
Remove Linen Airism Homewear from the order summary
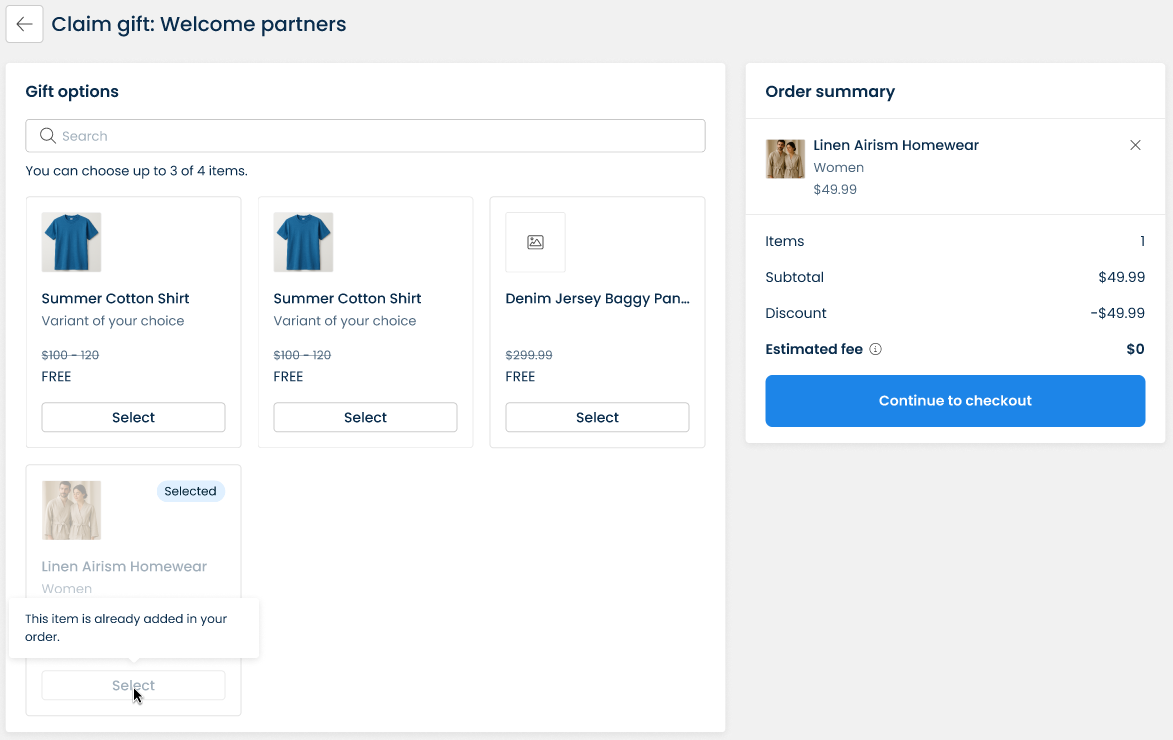coord(1135,145)
